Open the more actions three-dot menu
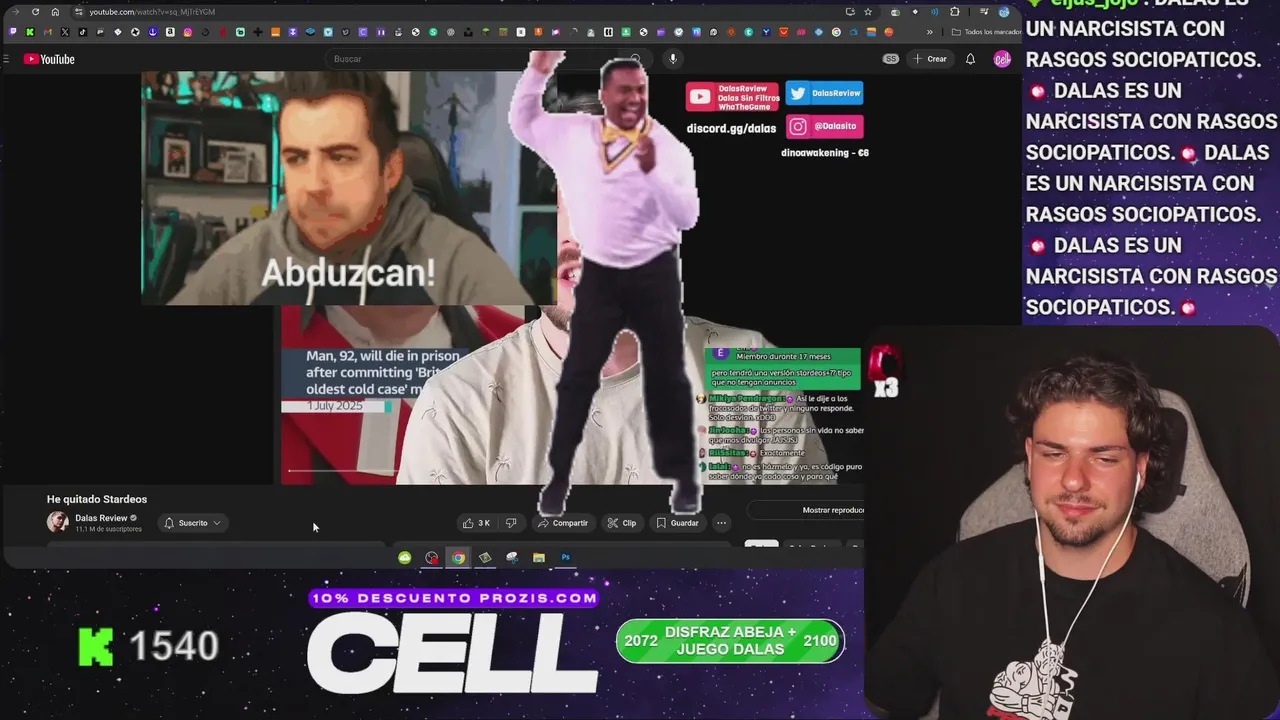This screenshot has width=1280, height=720. click(x=721, y=523)
